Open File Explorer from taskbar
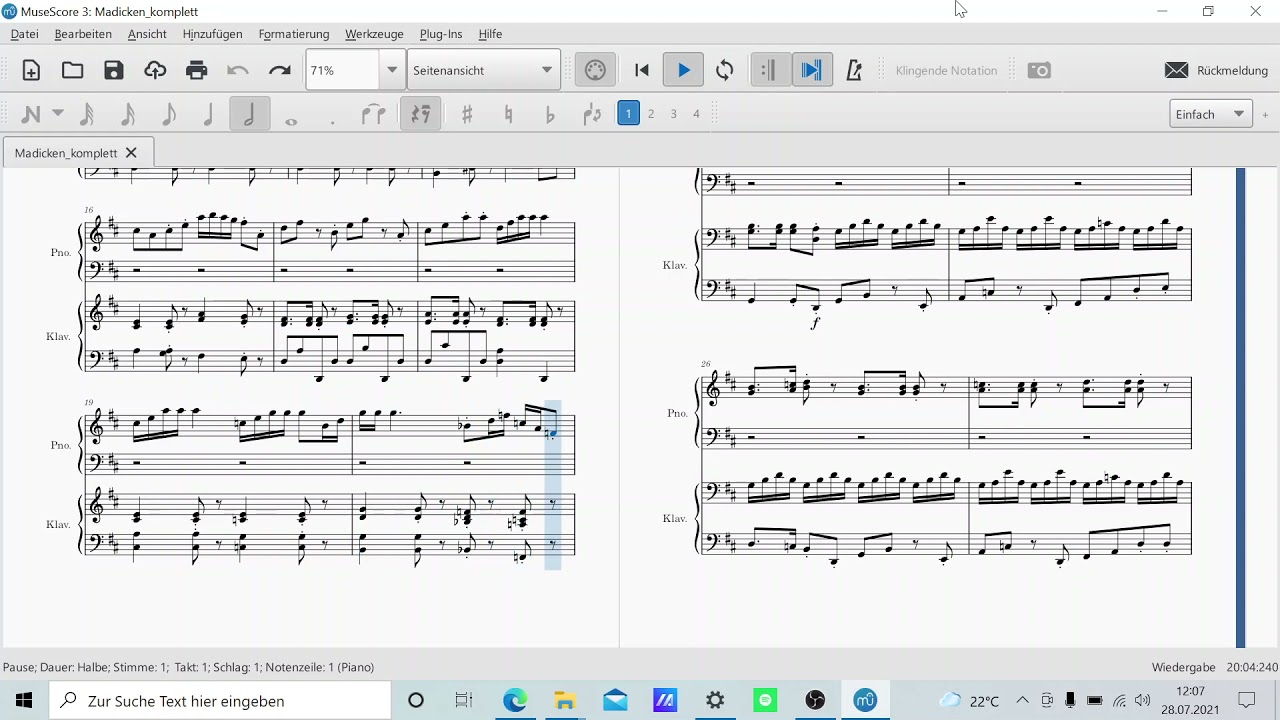 click(565, 700)
